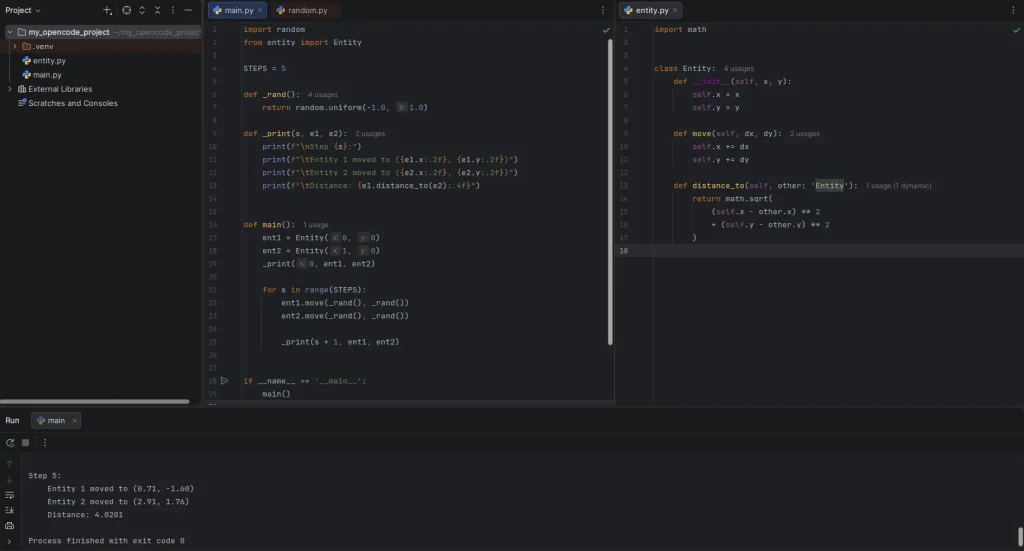Rerun 'main' using the rerun icon
Screen dimensions: 1024x551
point(10,443)
